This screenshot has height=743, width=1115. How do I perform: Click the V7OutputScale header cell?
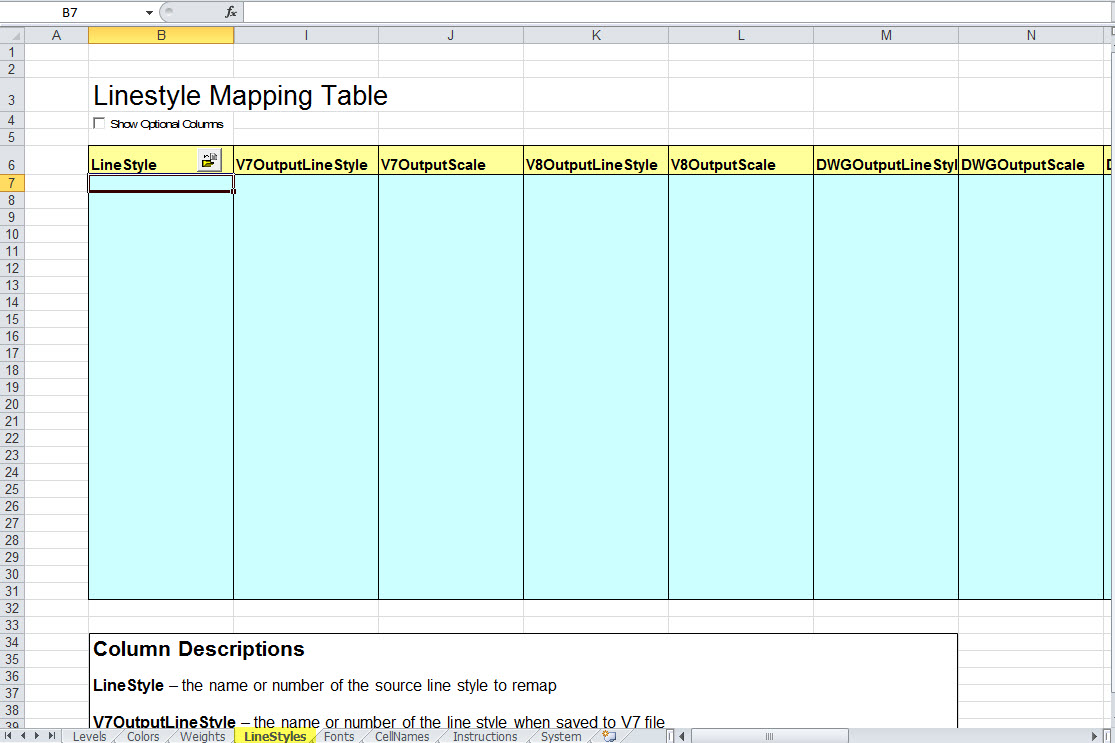452,161
